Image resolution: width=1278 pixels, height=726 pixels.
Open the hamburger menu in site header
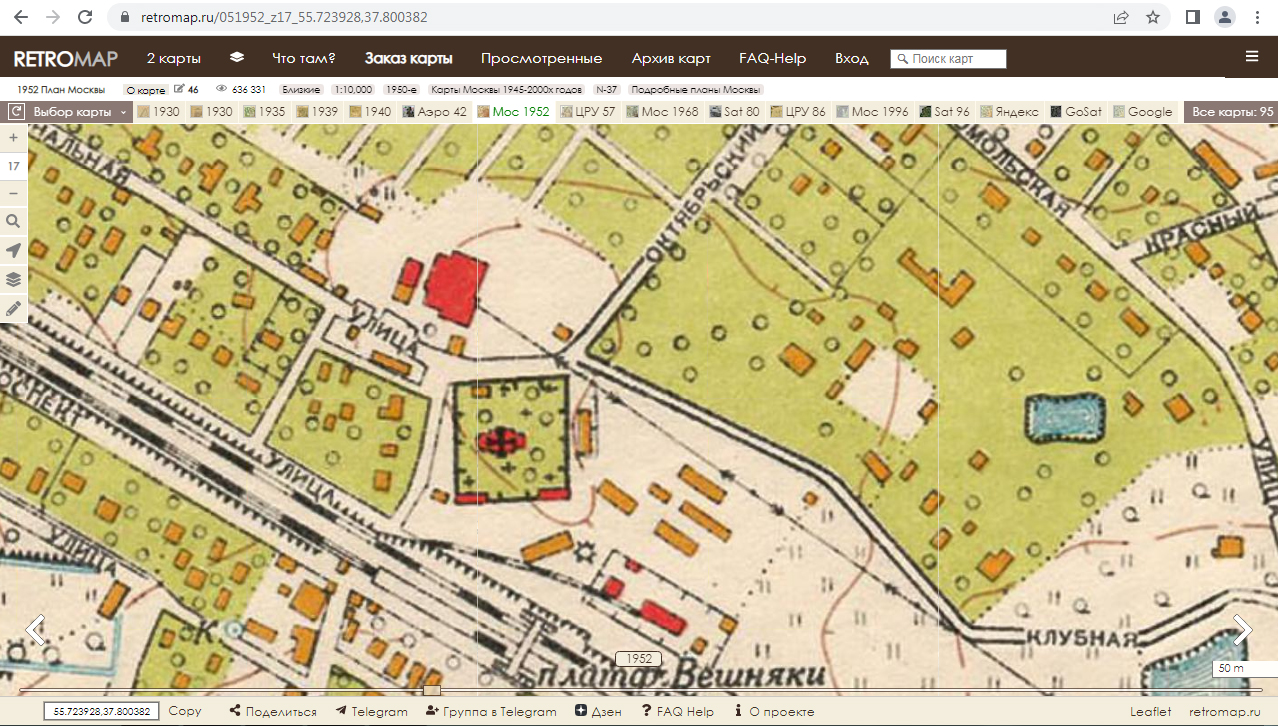[1252, 57]
